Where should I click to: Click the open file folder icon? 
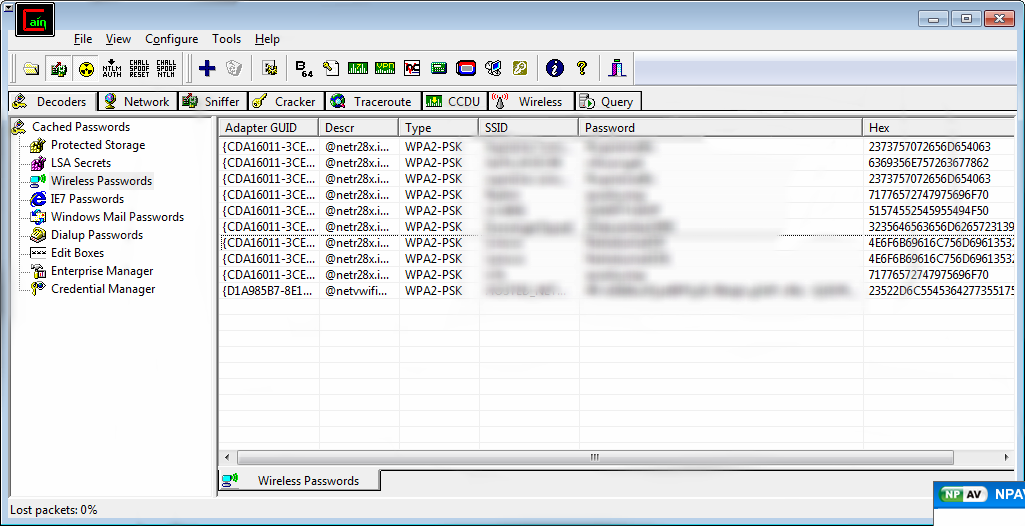click(x=32, y=69)
